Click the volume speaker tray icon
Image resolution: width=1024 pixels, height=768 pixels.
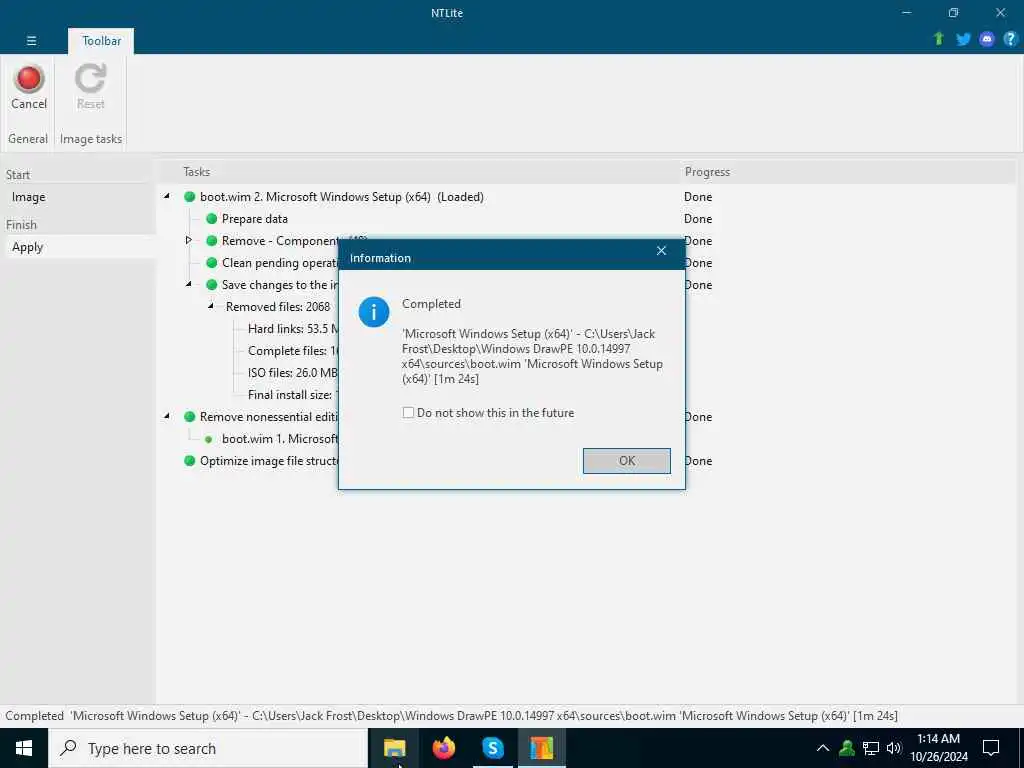coord(894,748)
